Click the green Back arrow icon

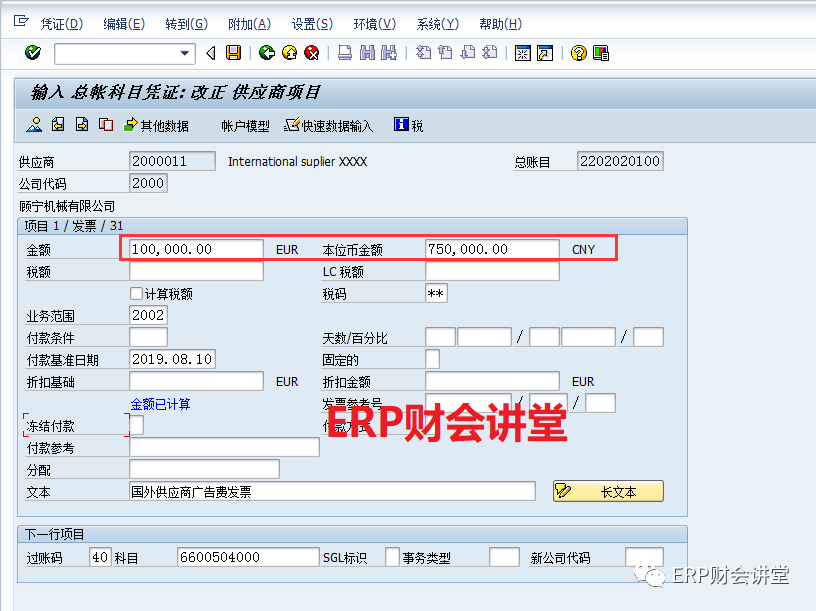coord(266,53)
